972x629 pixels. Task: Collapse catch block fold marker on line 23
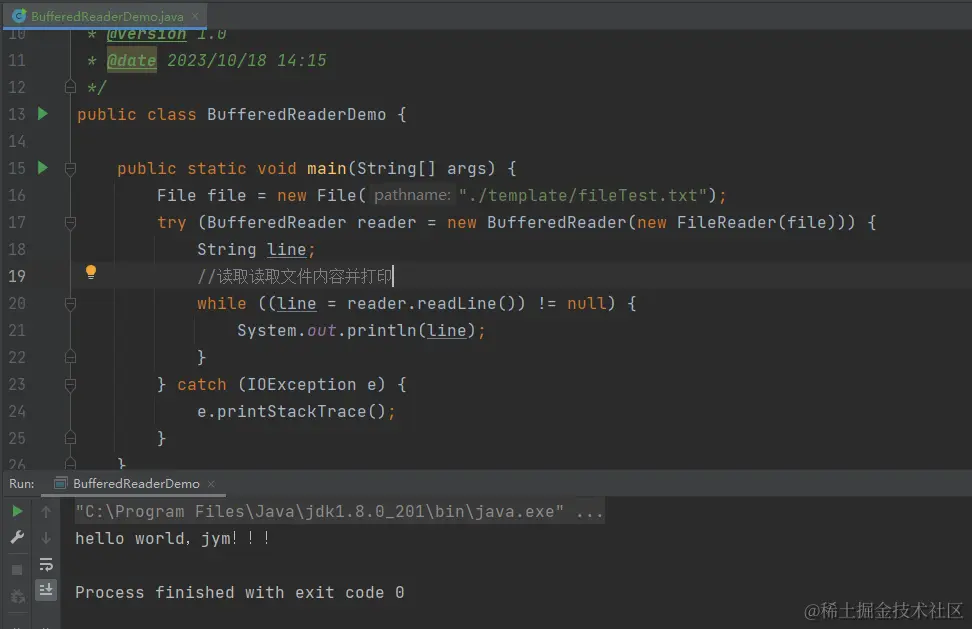70,384
